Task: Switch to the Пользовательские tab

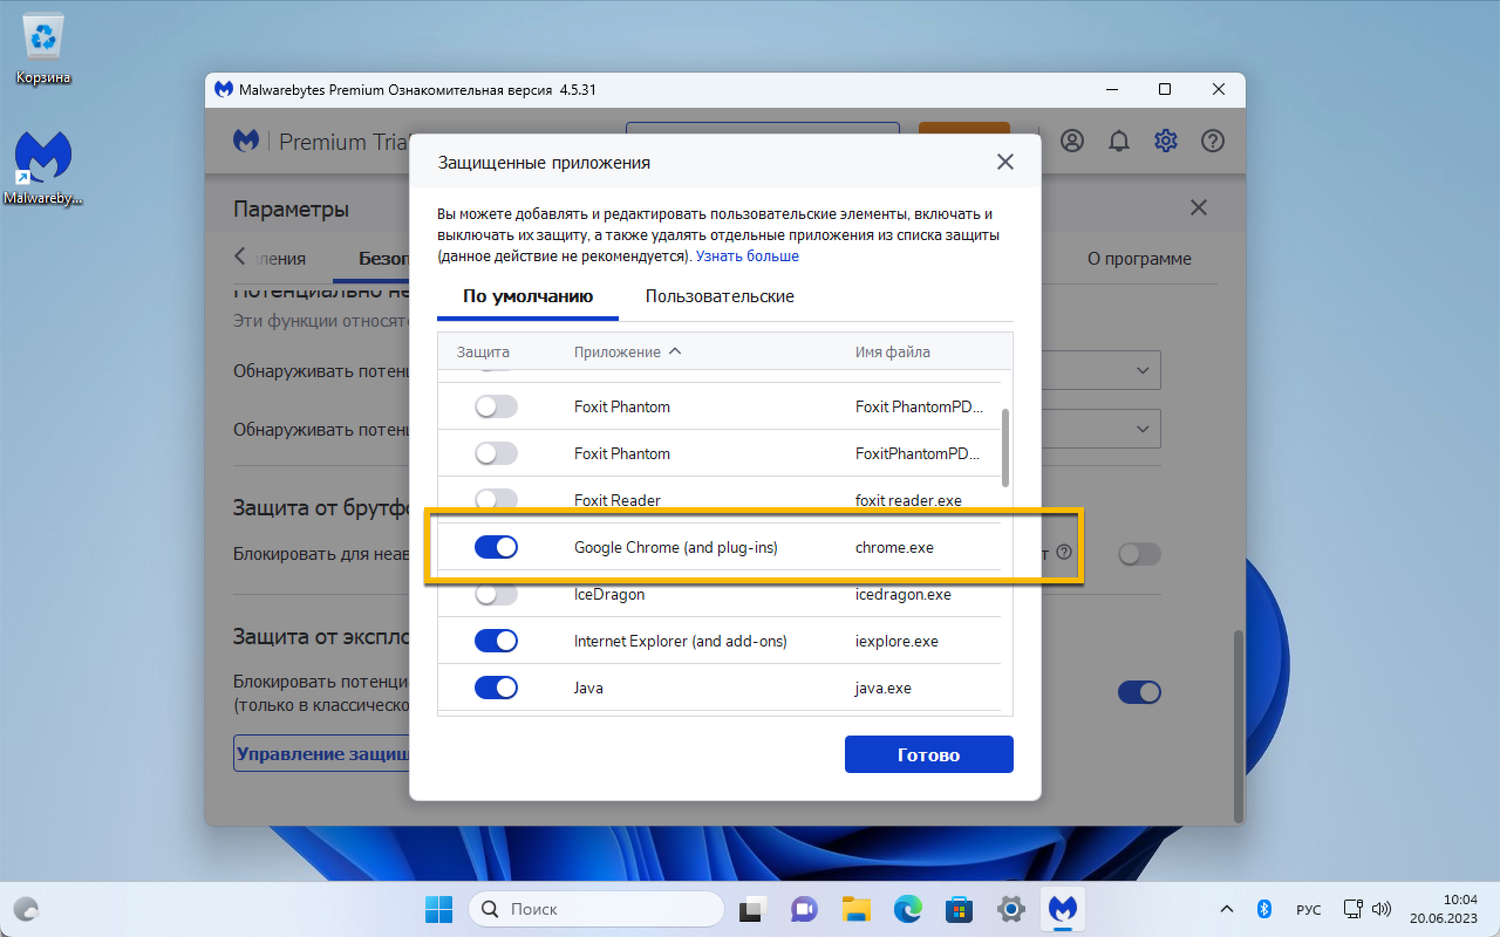Action: coord(720,297)
